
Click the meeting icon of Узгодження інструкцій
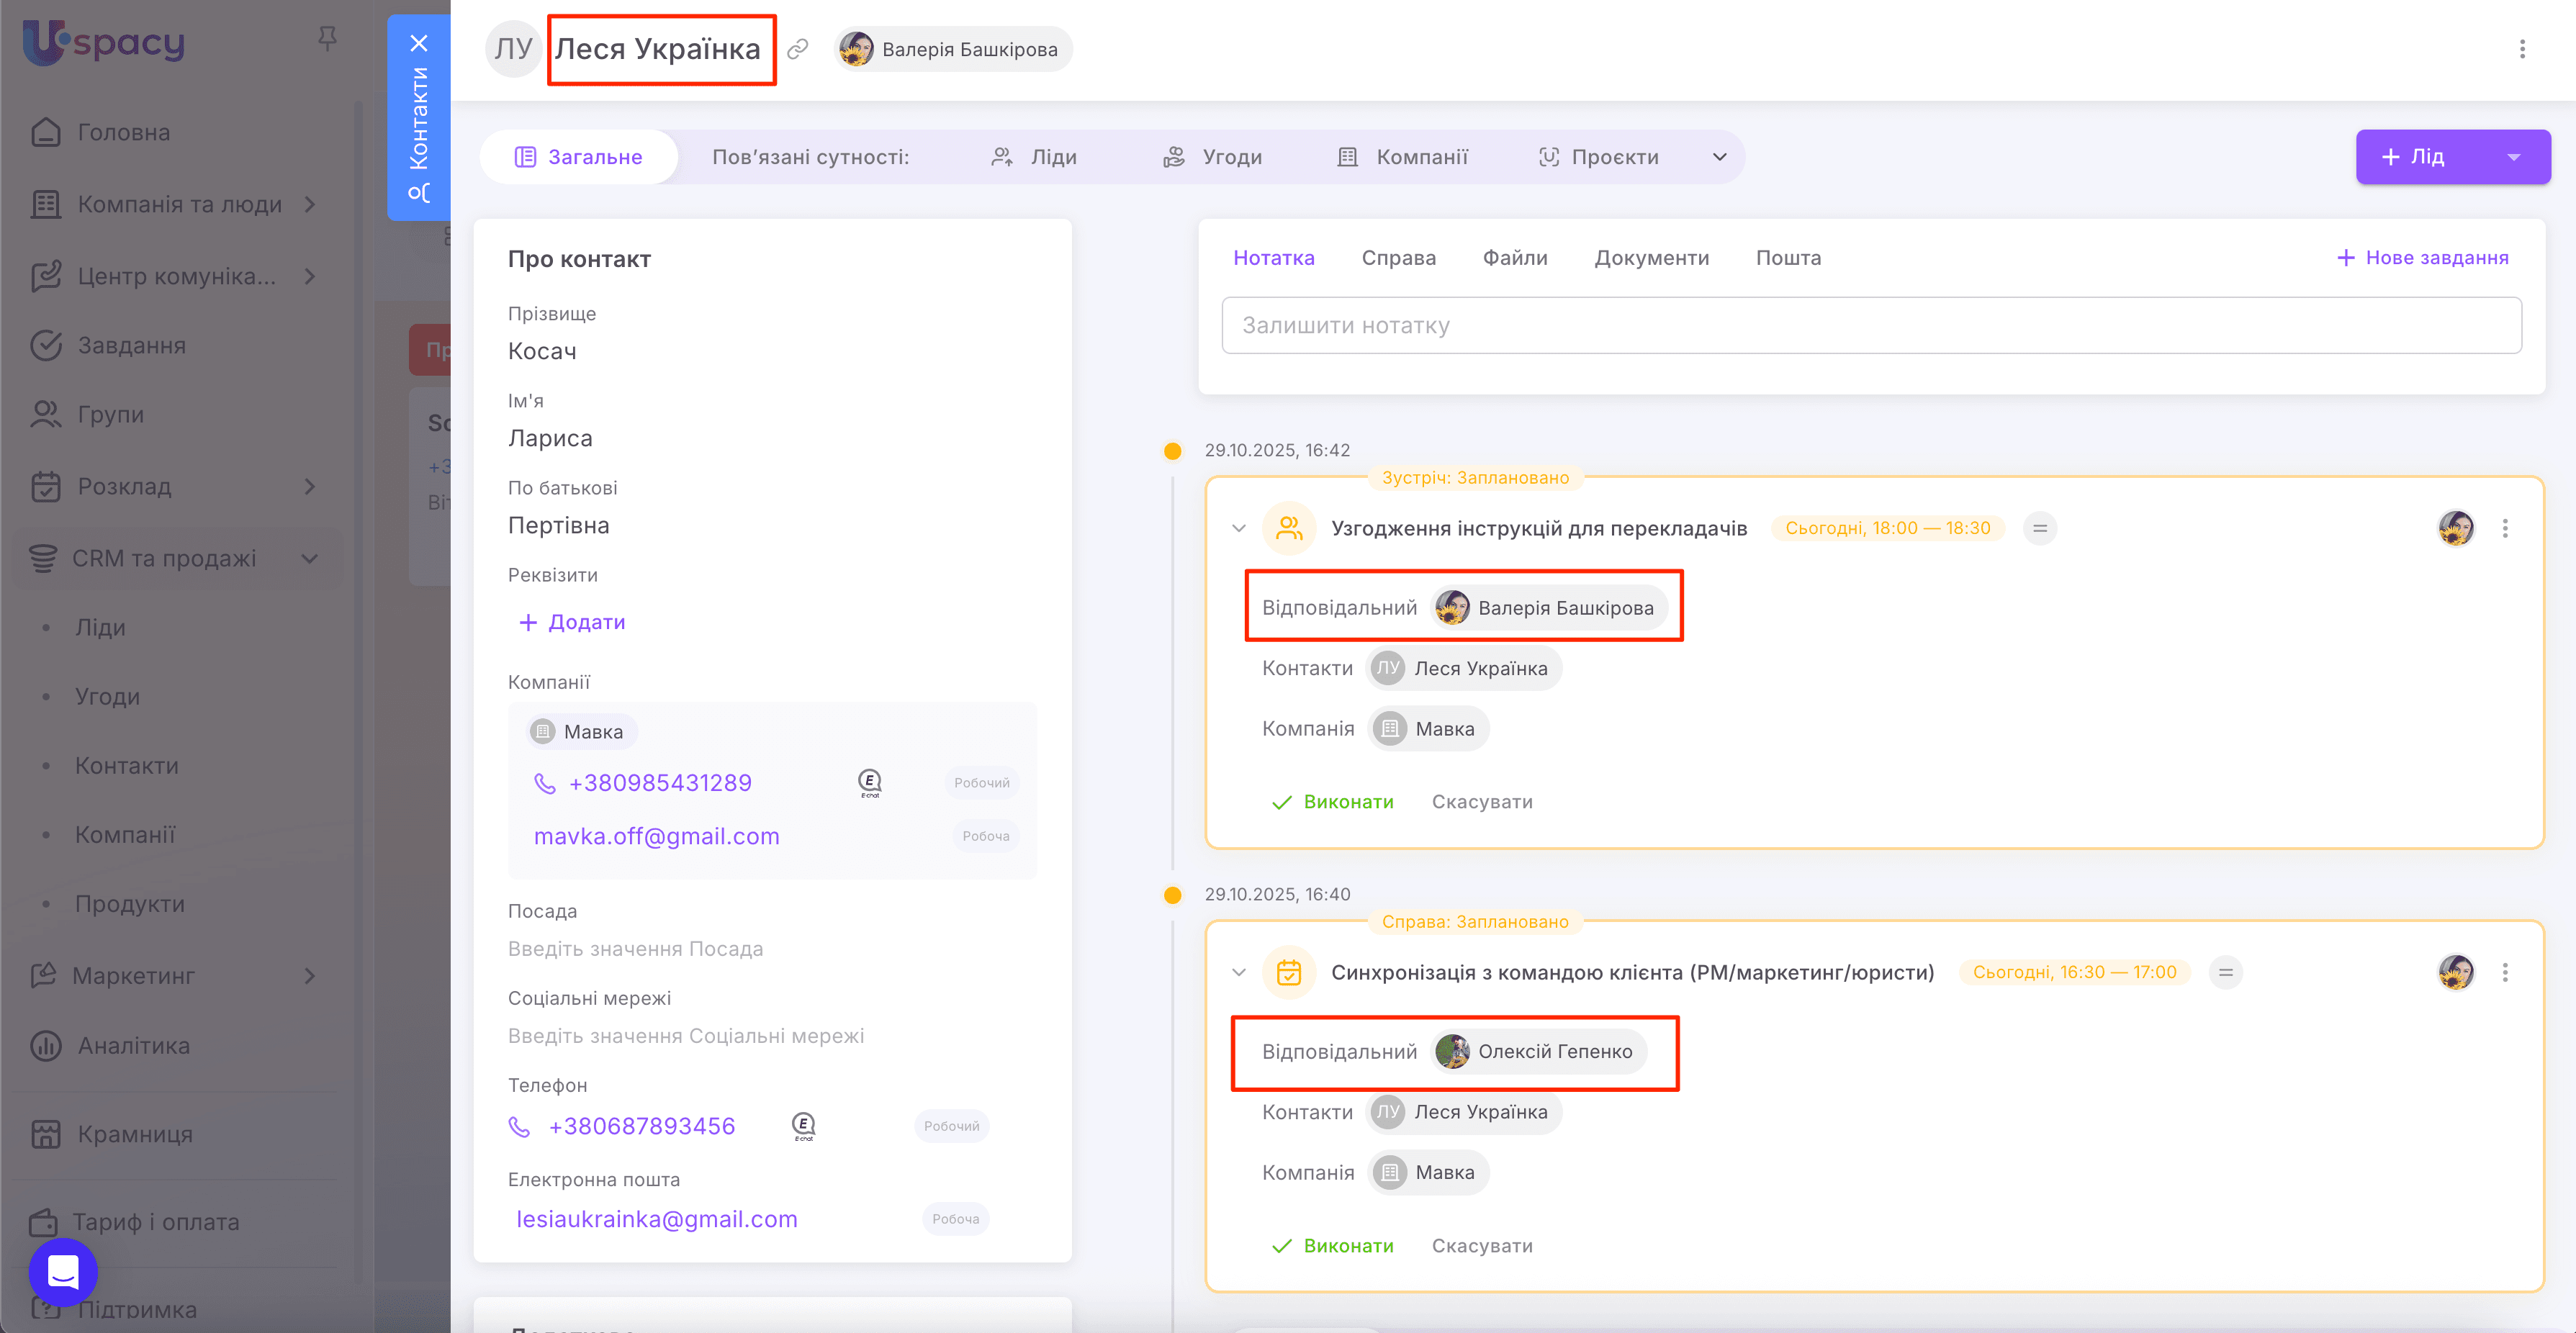click(x=1289, y=528)
